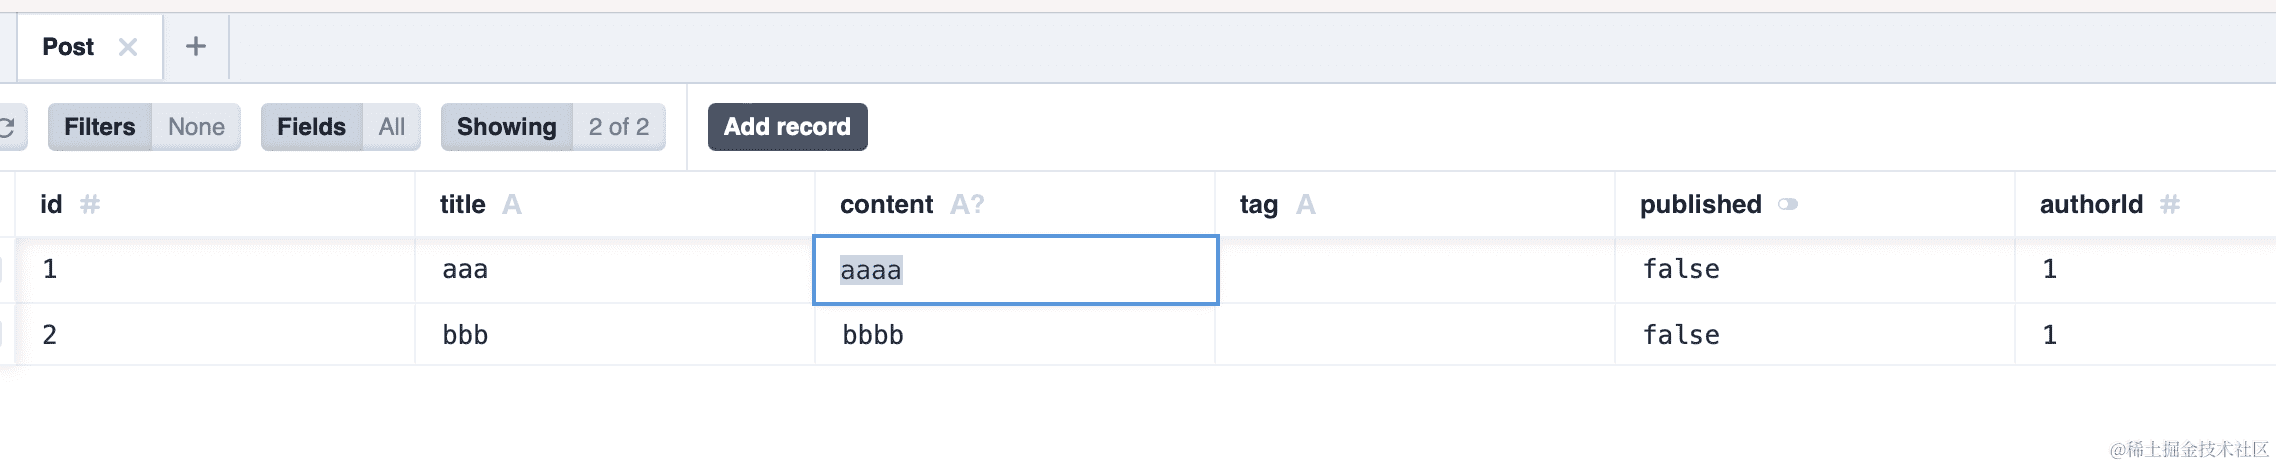Open the Fields dropdown

[340, 127]
